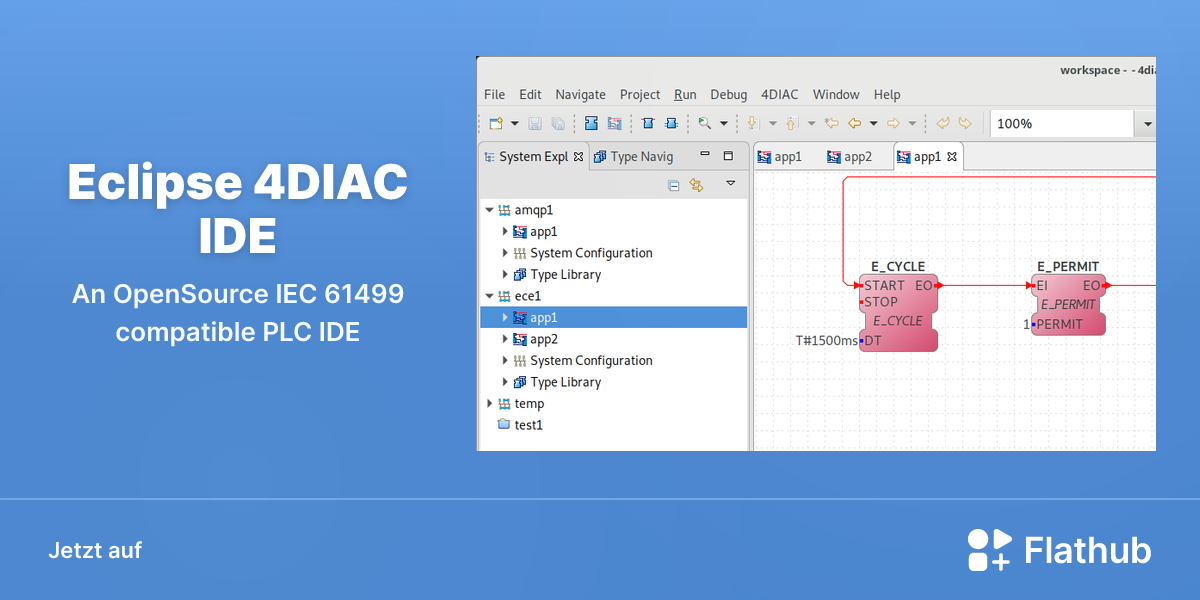Open the Search dropdown arrow
This screenshot has height=600, width=1200.
(x=724, y=124)
